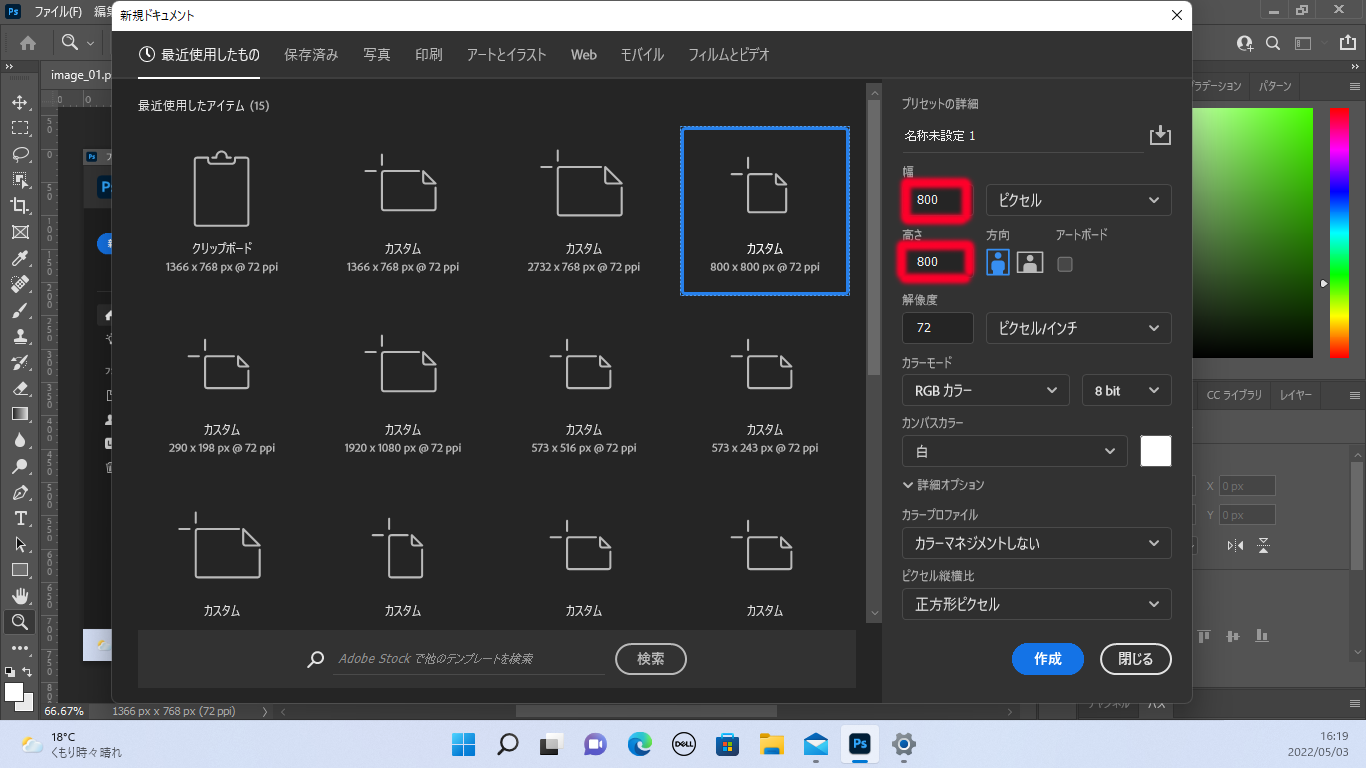Switch to the フィルムとビデオ tab
The width and height of the screenshot is (1366, 768).
(x=729, y=55)
